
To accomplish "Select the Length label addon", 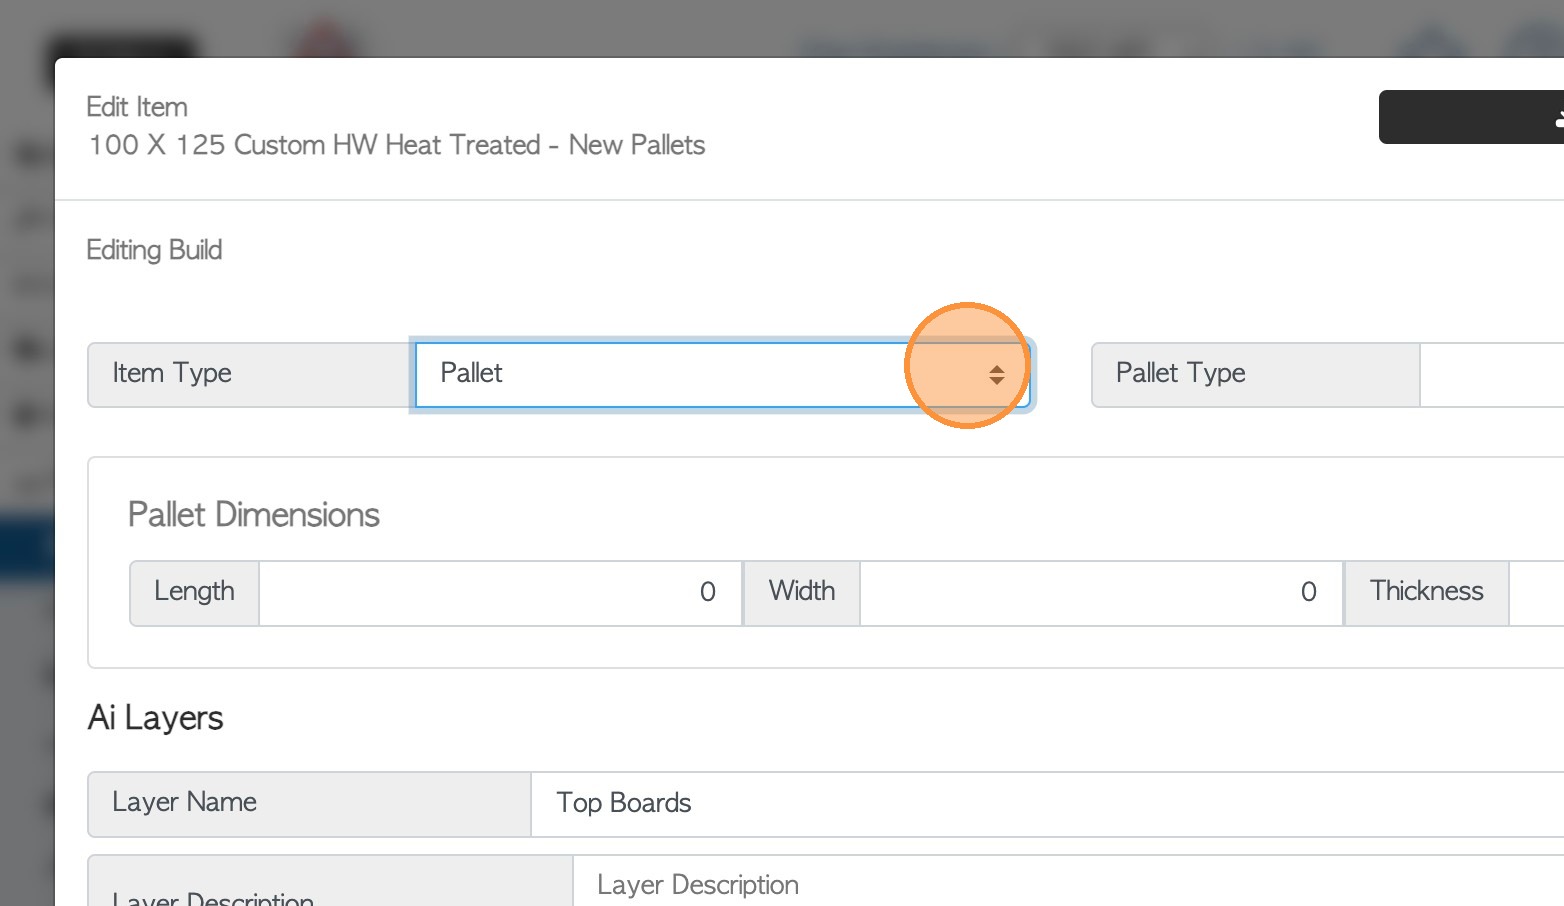I will tap(194, 592).
